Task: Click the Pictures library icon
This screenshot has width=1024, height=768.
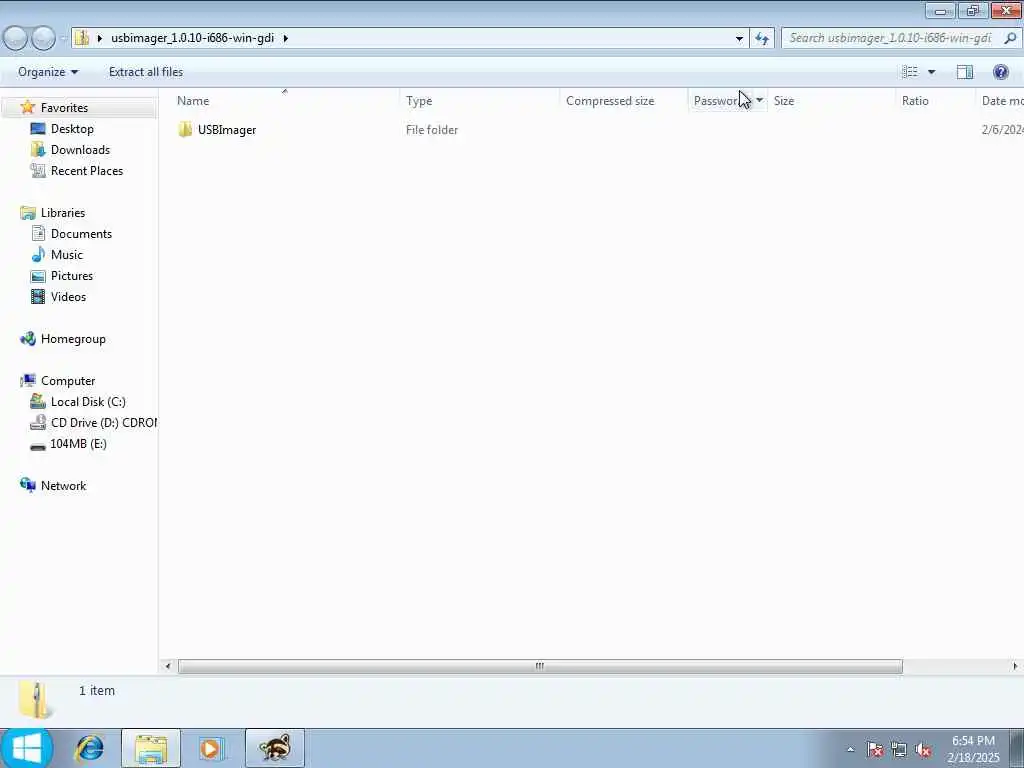Action: (x=38, y=276)
